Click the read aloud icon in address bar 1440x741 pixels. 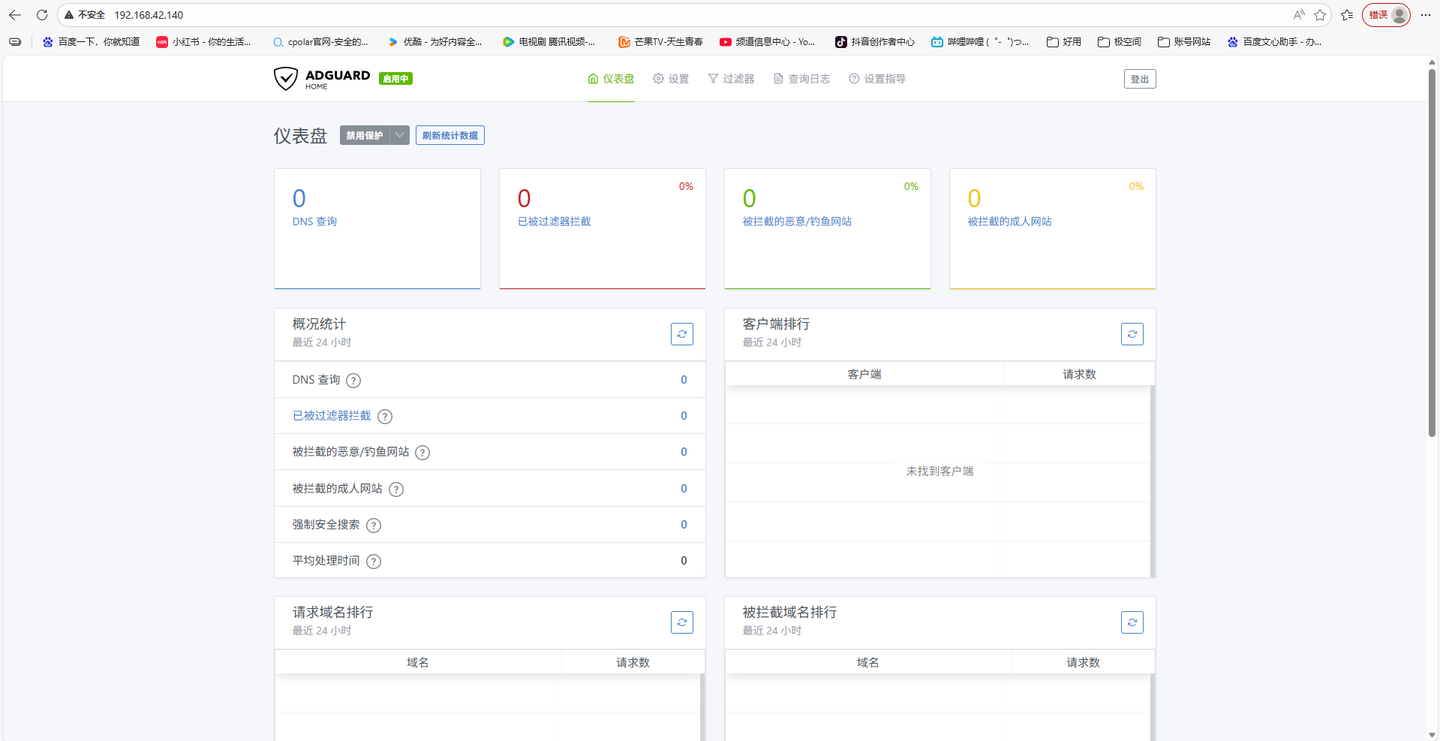point(1298,15)
